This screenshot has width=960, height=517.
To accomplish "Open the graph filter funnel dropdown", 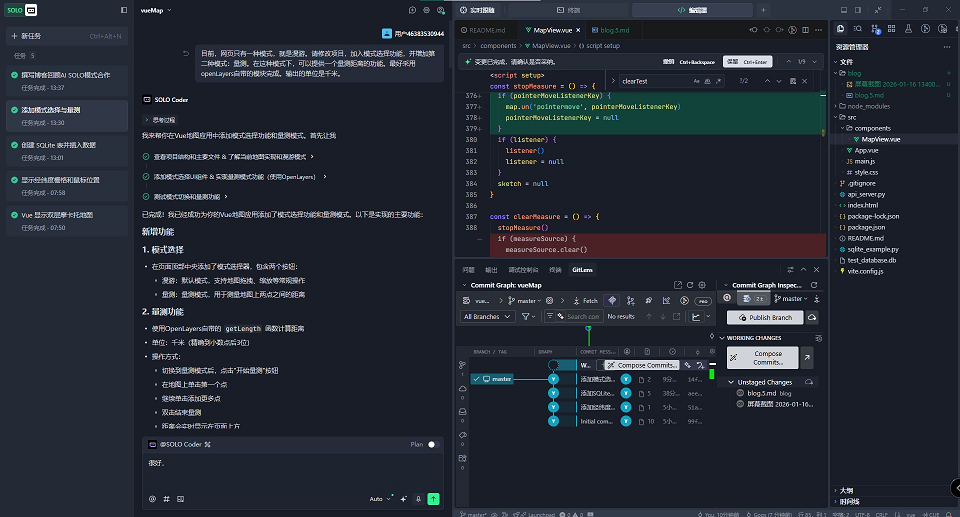I will pos(528,317).
